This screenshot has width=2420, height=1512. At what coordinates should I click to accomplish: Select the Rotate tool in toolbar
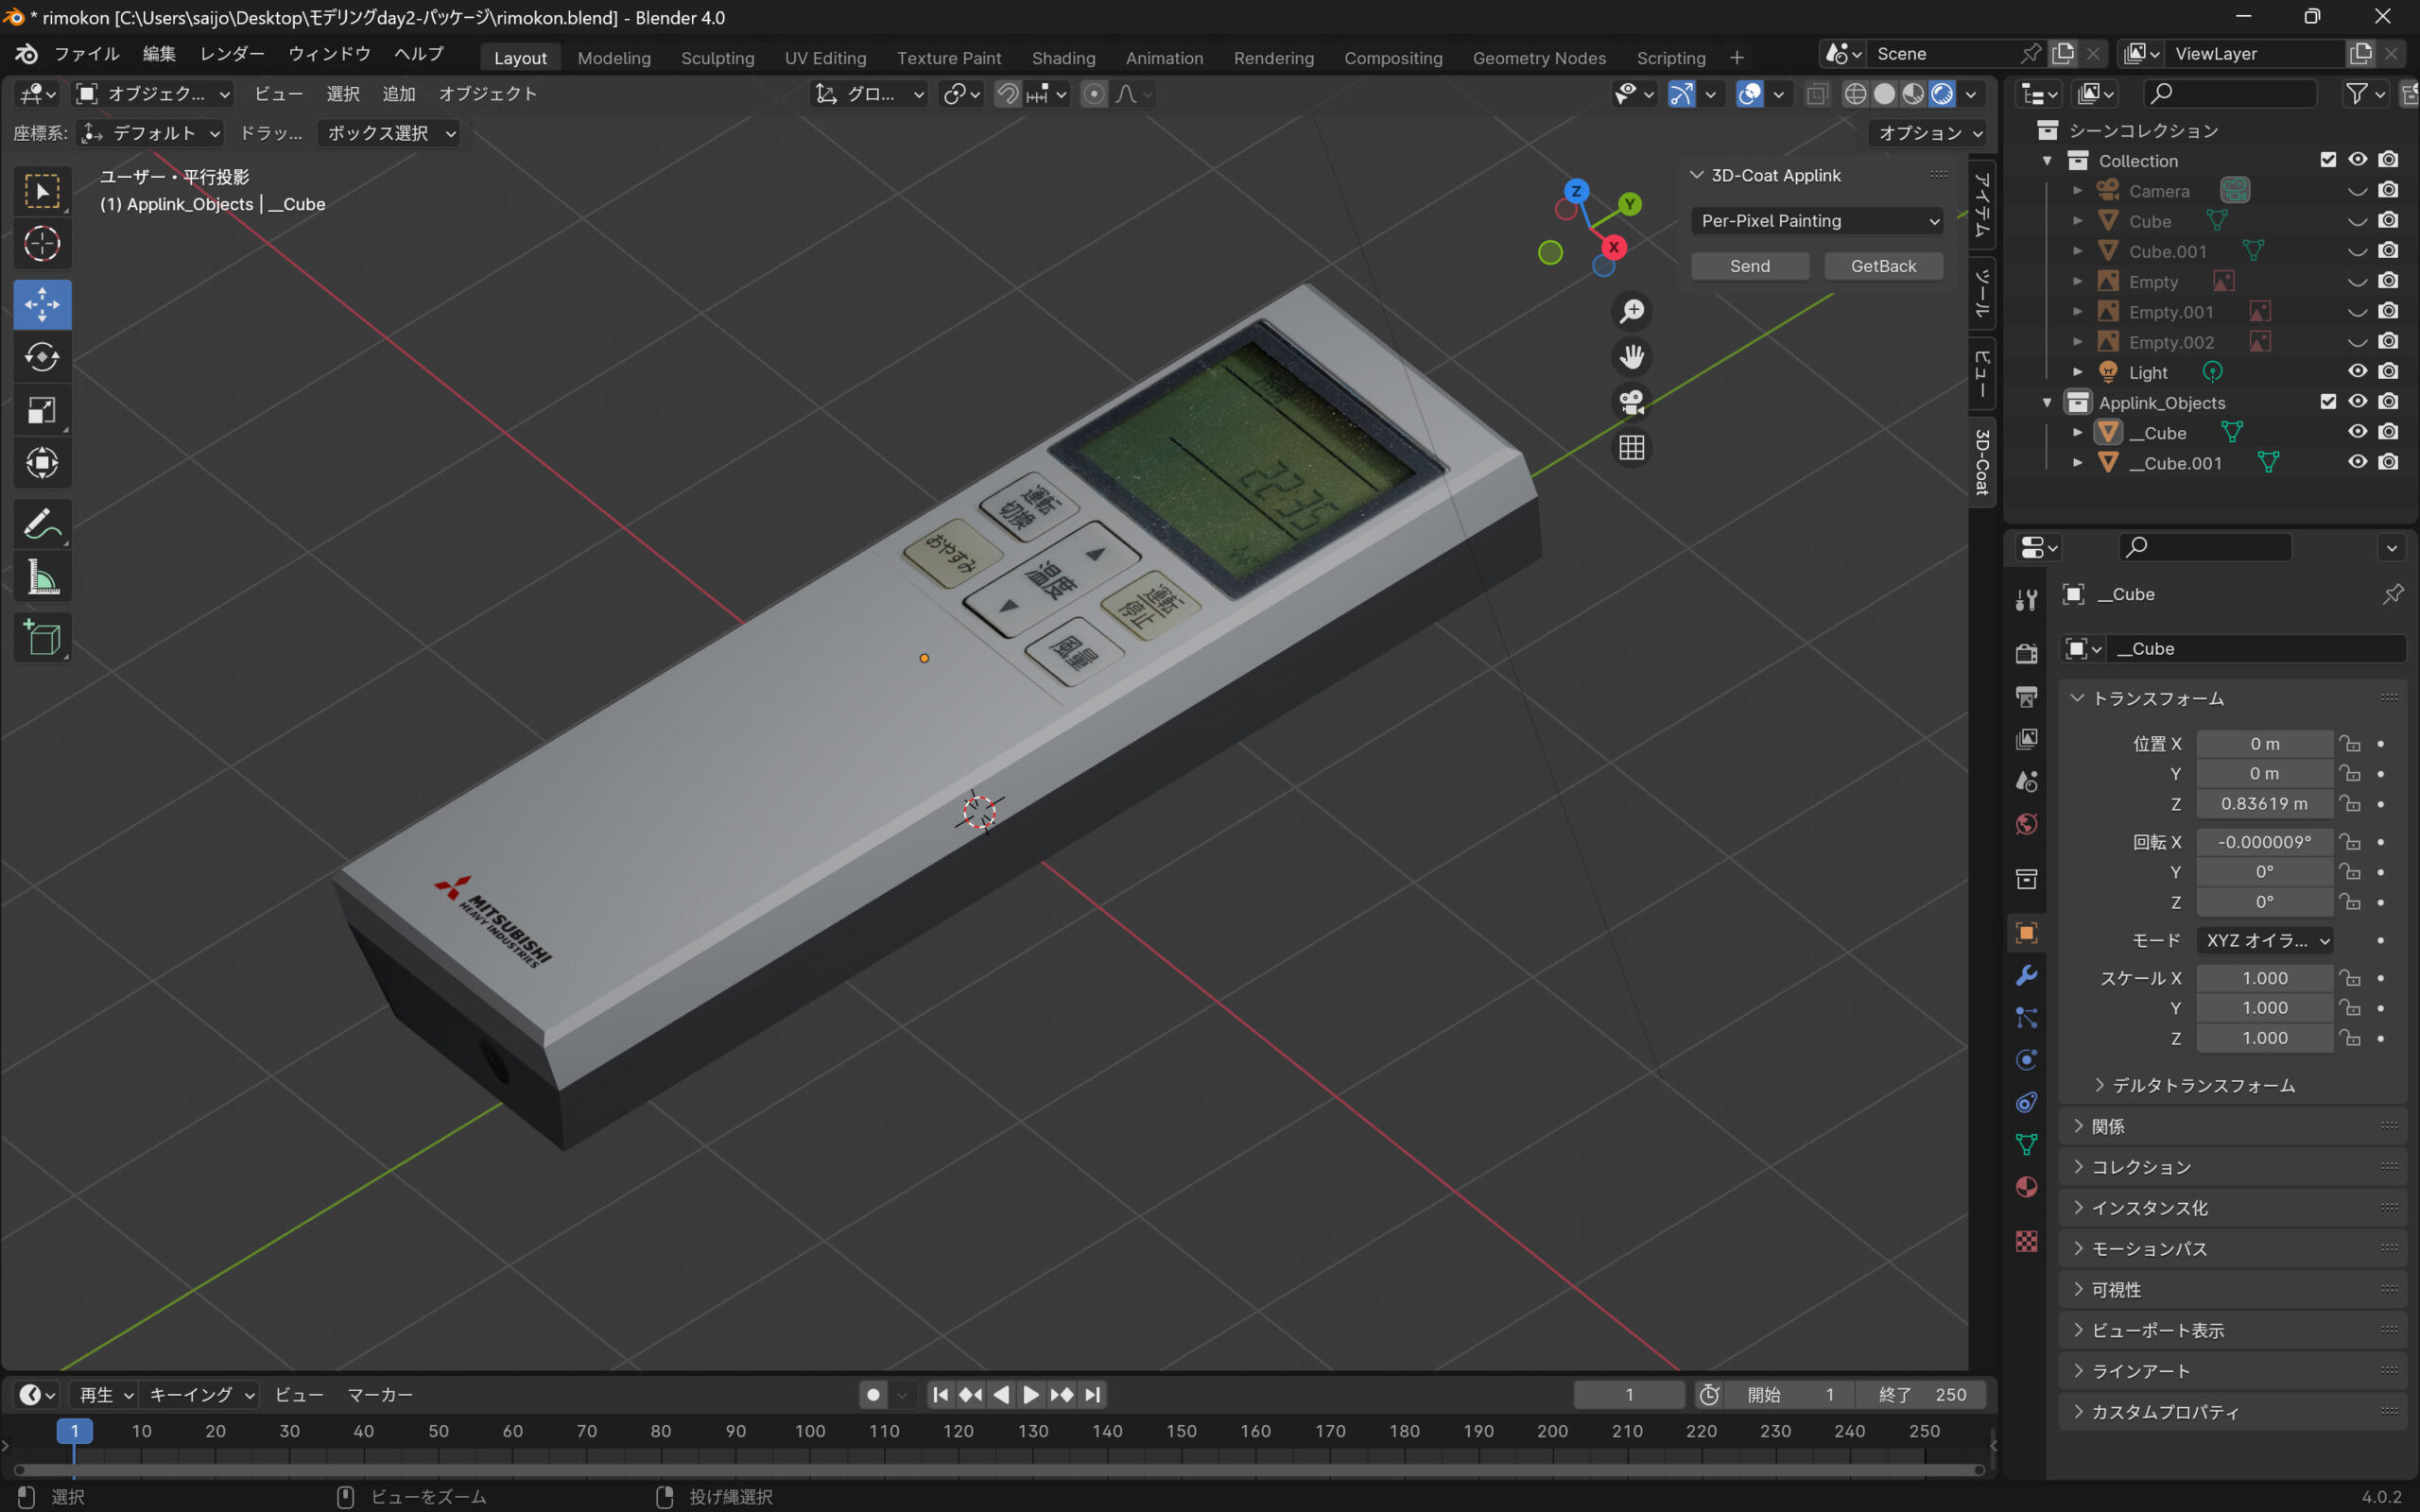click(x=42, y=357)
